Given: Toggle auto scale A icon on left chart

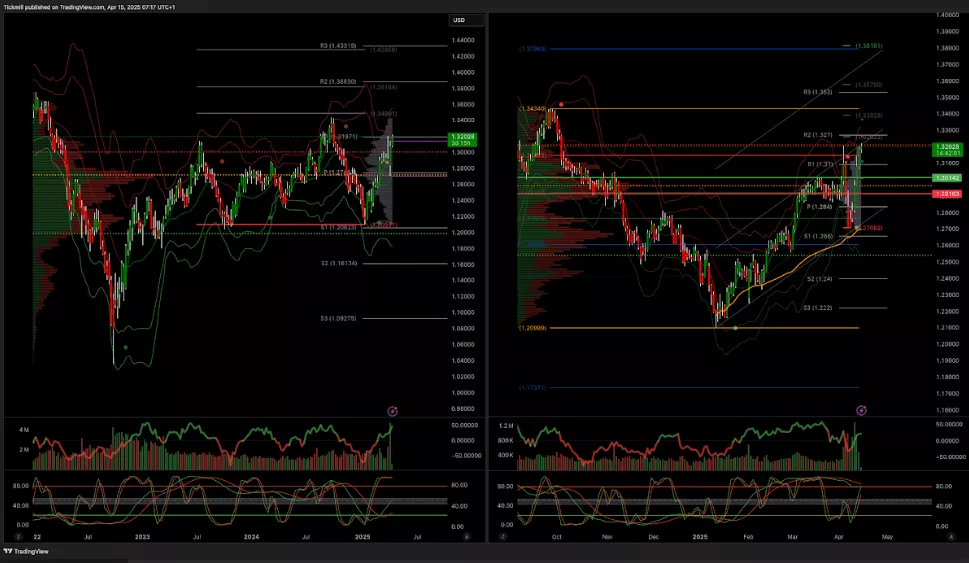Looking at the screenshot, I should (466, 537).
